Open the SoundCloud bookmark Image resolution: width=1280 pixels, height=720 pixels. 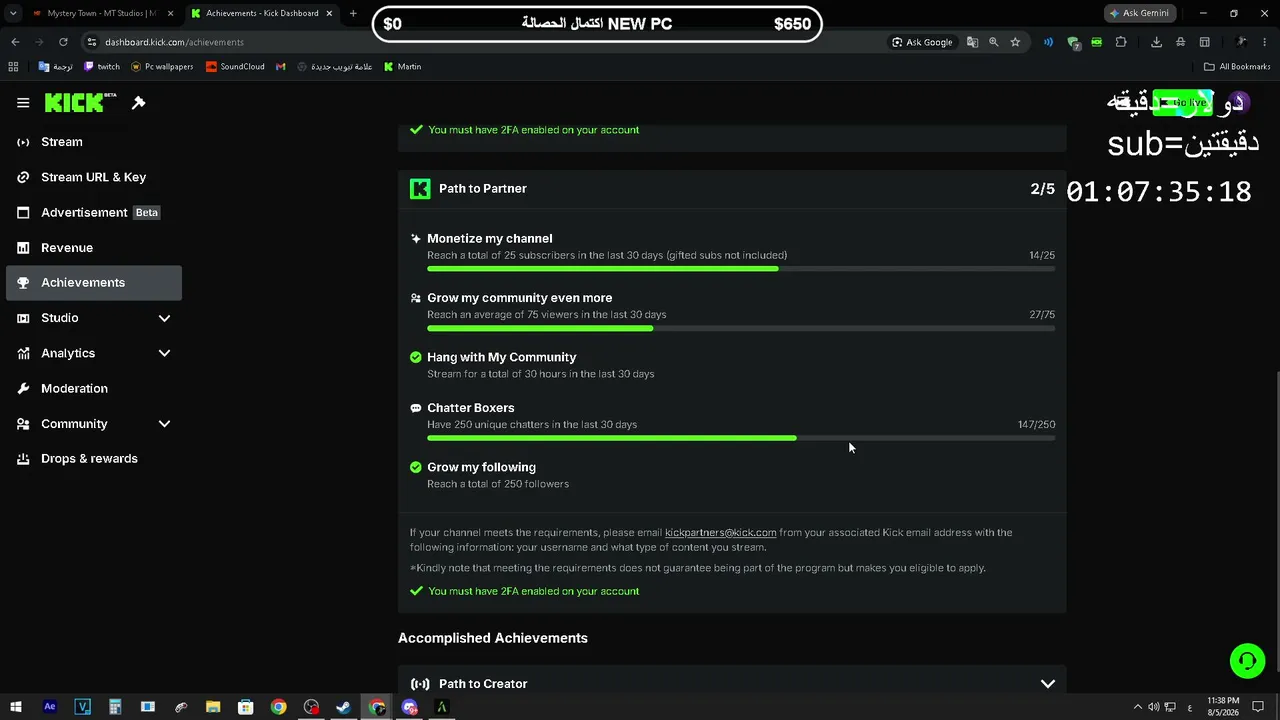click(x=235, y=67)
